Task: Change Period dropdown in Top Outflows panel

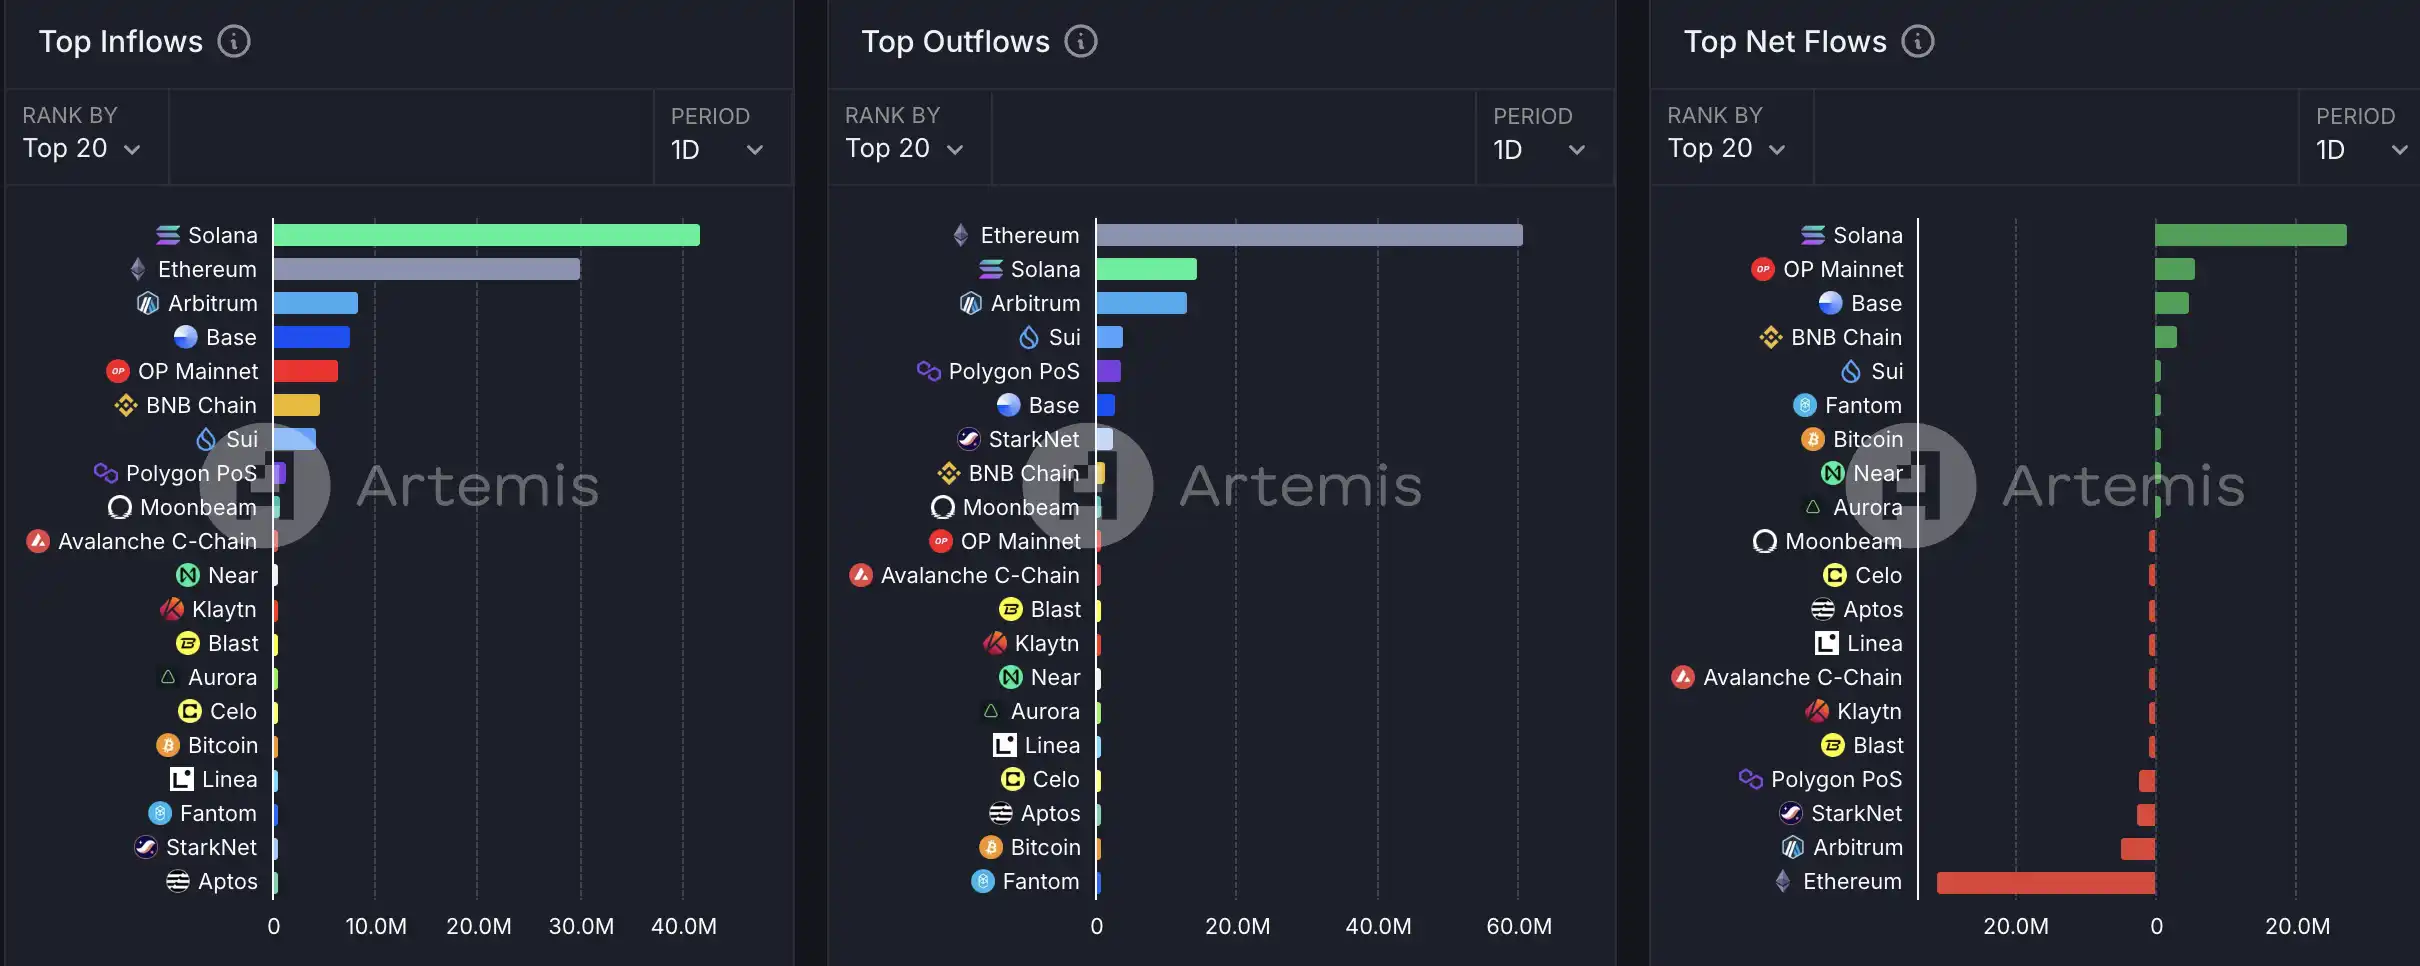Action: [1540, 150]
